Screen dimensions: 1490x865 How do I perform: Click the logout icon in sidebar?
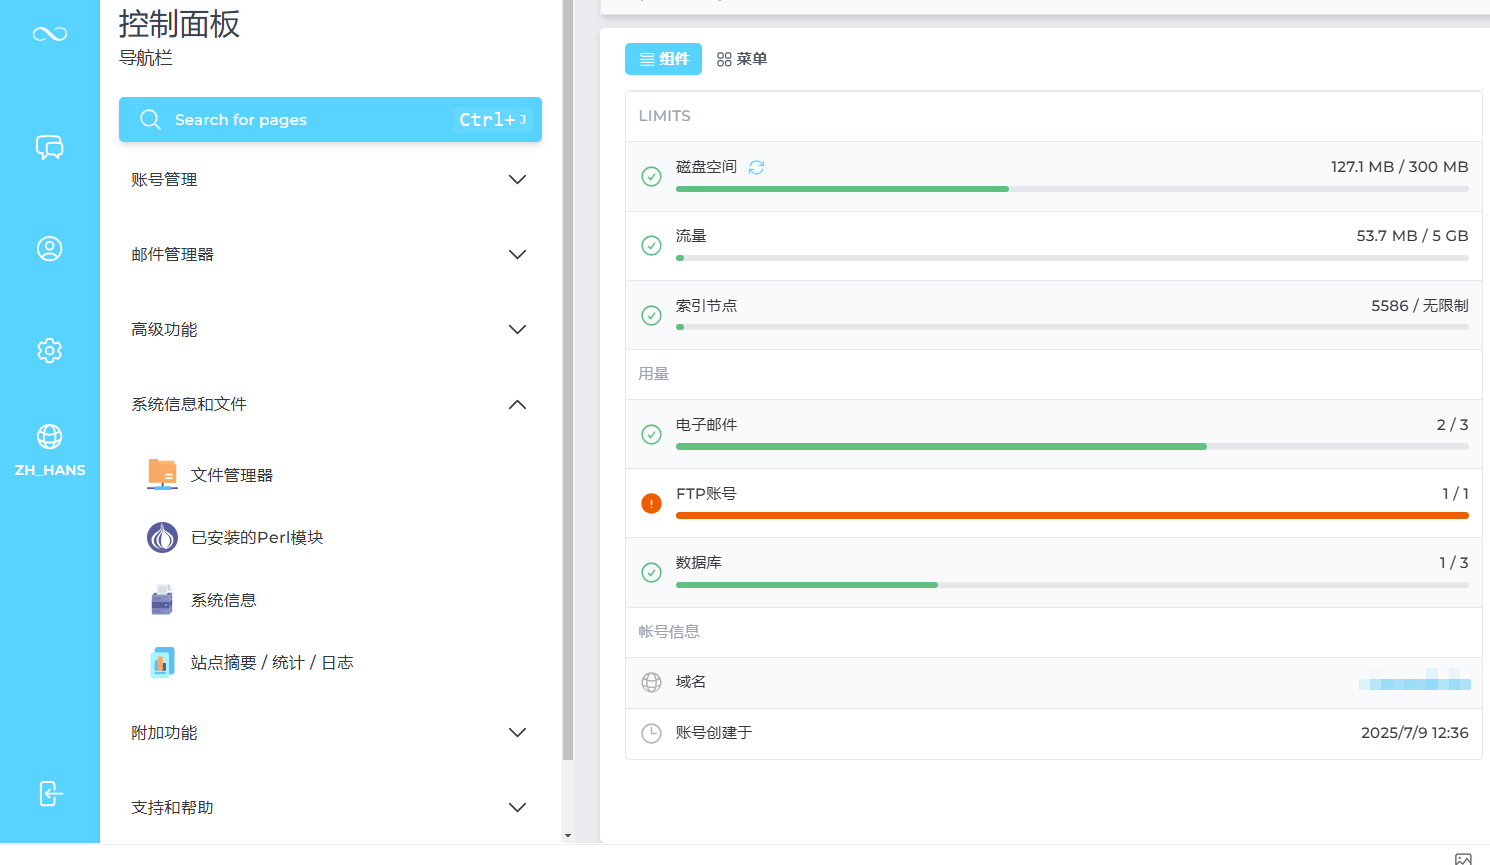point(49,793)
